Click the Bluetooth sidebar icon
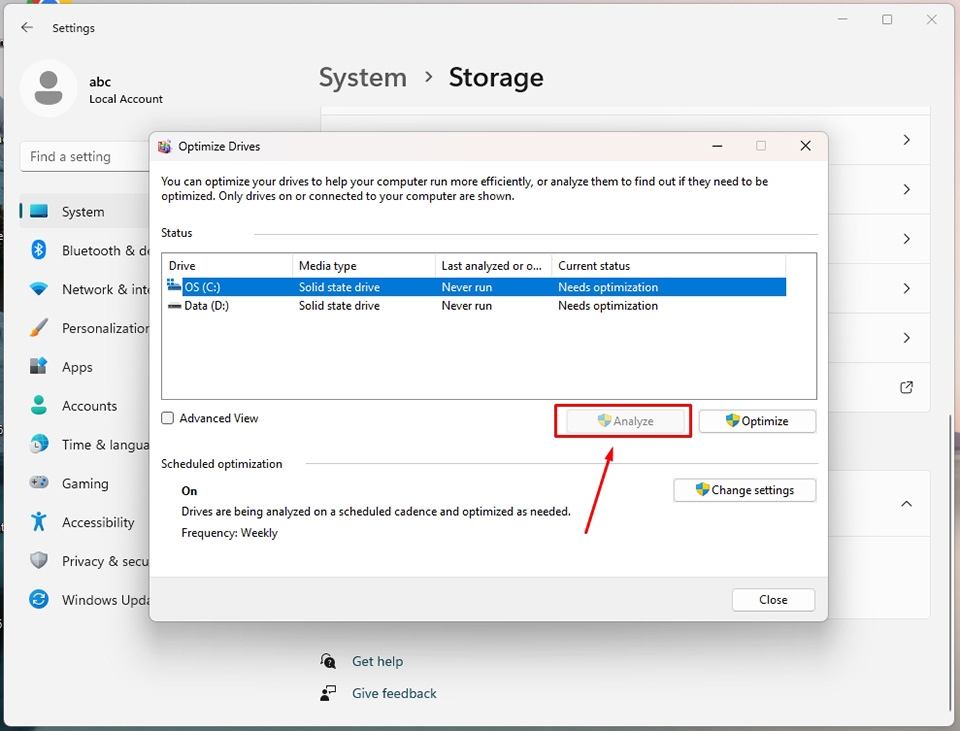 pos(39,250)
